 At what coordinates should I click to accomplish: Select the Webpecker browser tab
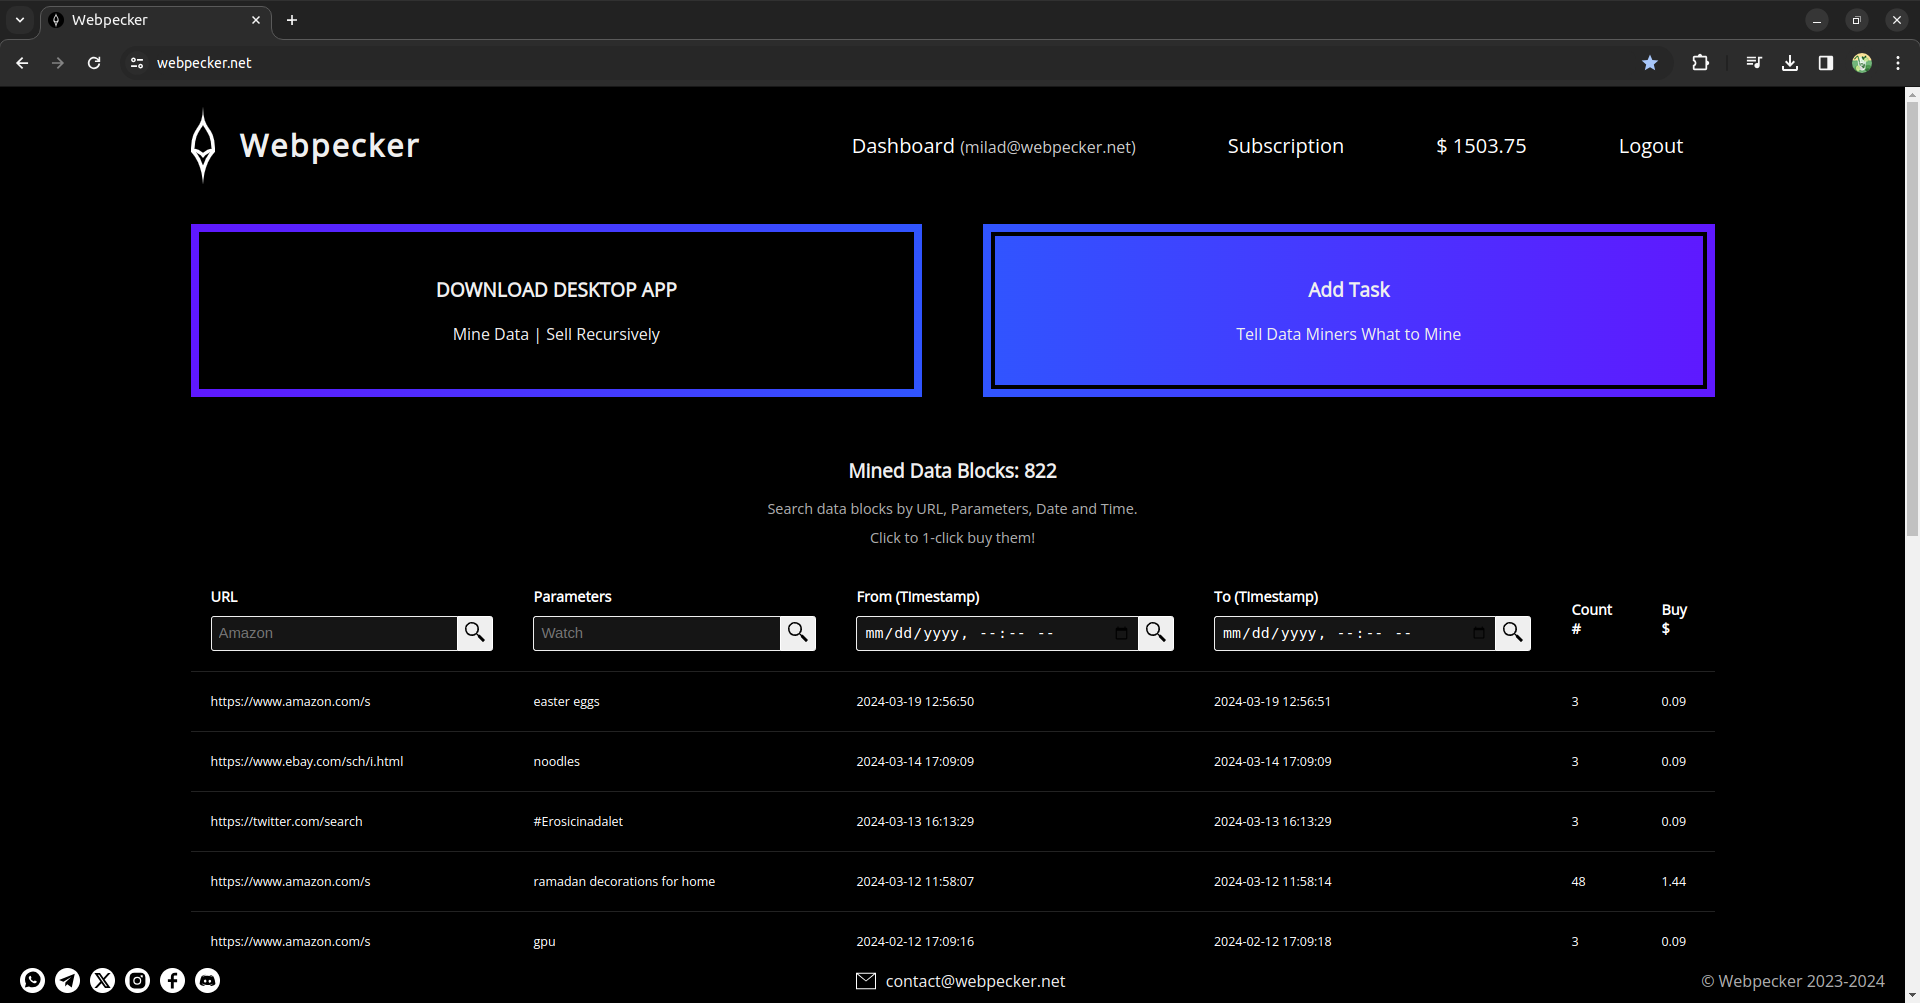tap(155, 20)
